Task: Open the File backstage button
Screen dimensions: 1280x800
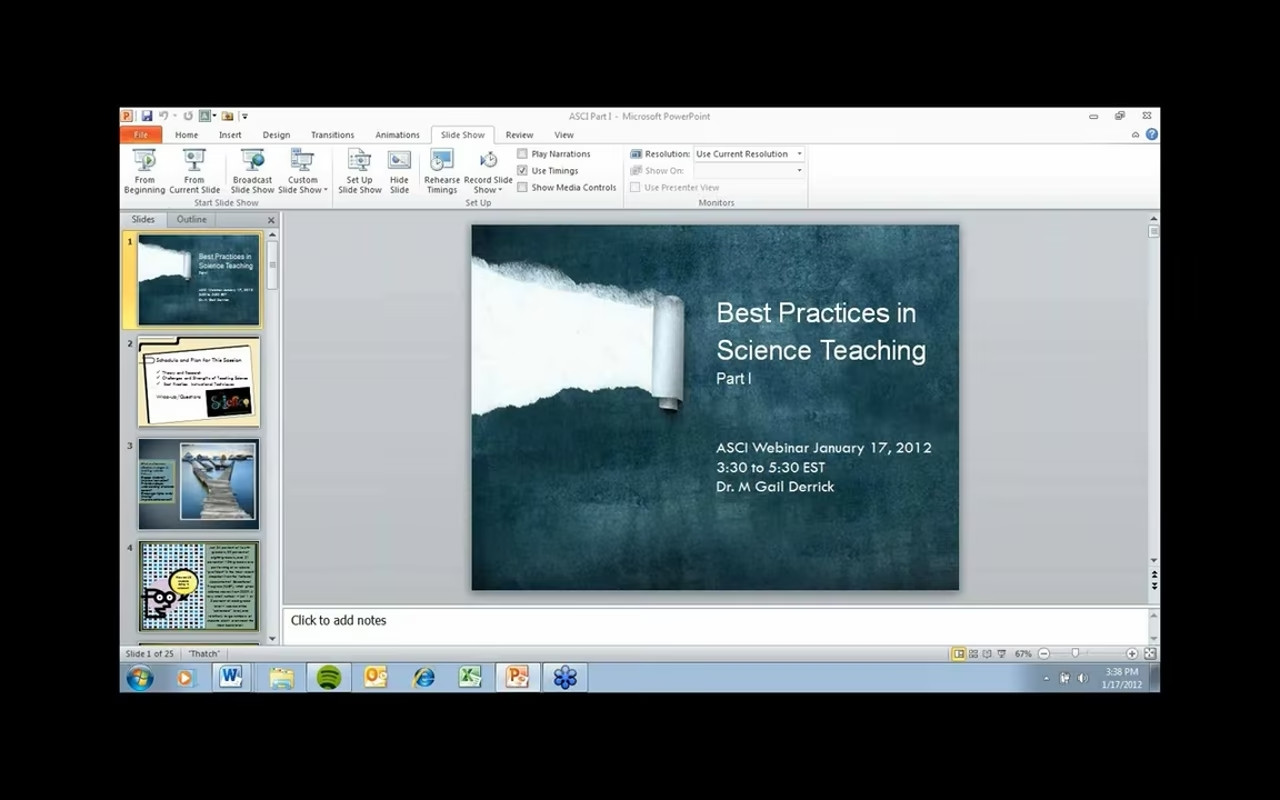Action: coord(141,135)
